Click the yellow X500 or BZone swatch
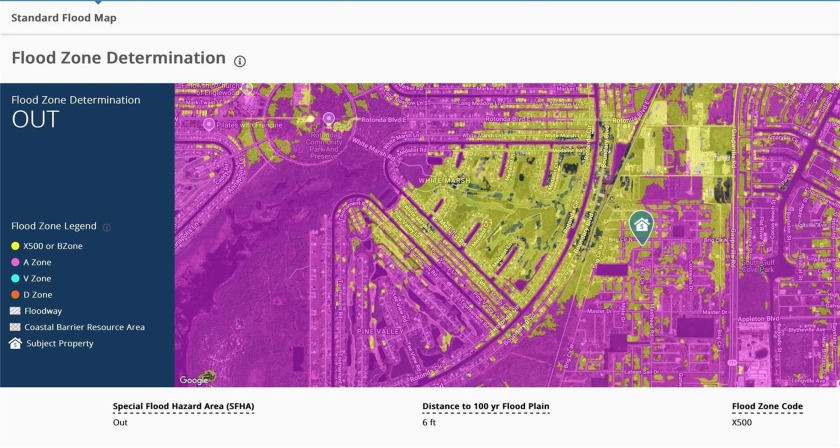This screenshot has height=448, width=840. point(15,246)
